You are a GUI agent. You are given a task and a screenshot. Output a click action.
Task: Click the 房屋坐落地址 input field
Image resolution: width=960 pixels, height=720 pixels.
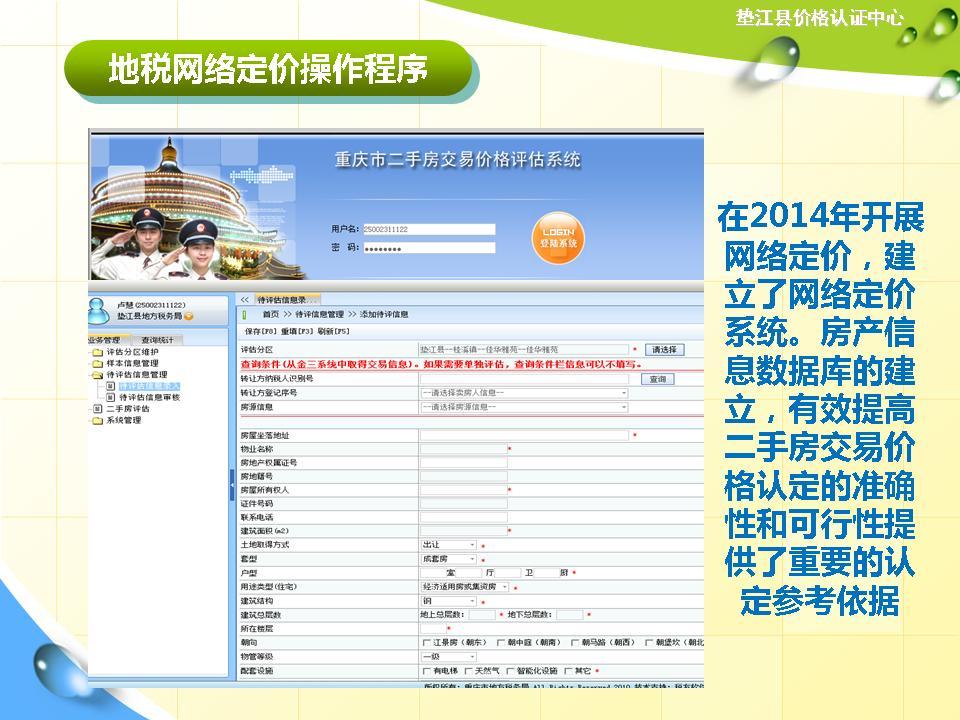pyautogui.click(x=522, y=435)
